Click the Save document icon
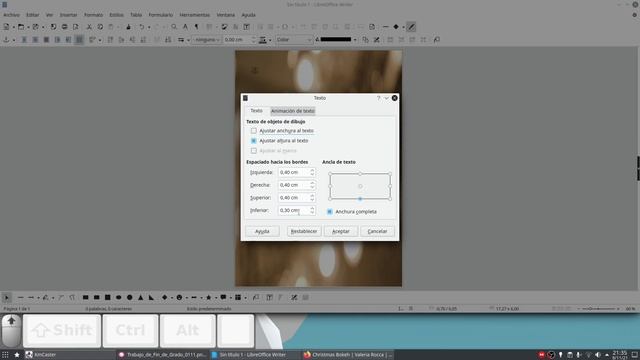This screenshot has width=640, height=360. point(36,27)
